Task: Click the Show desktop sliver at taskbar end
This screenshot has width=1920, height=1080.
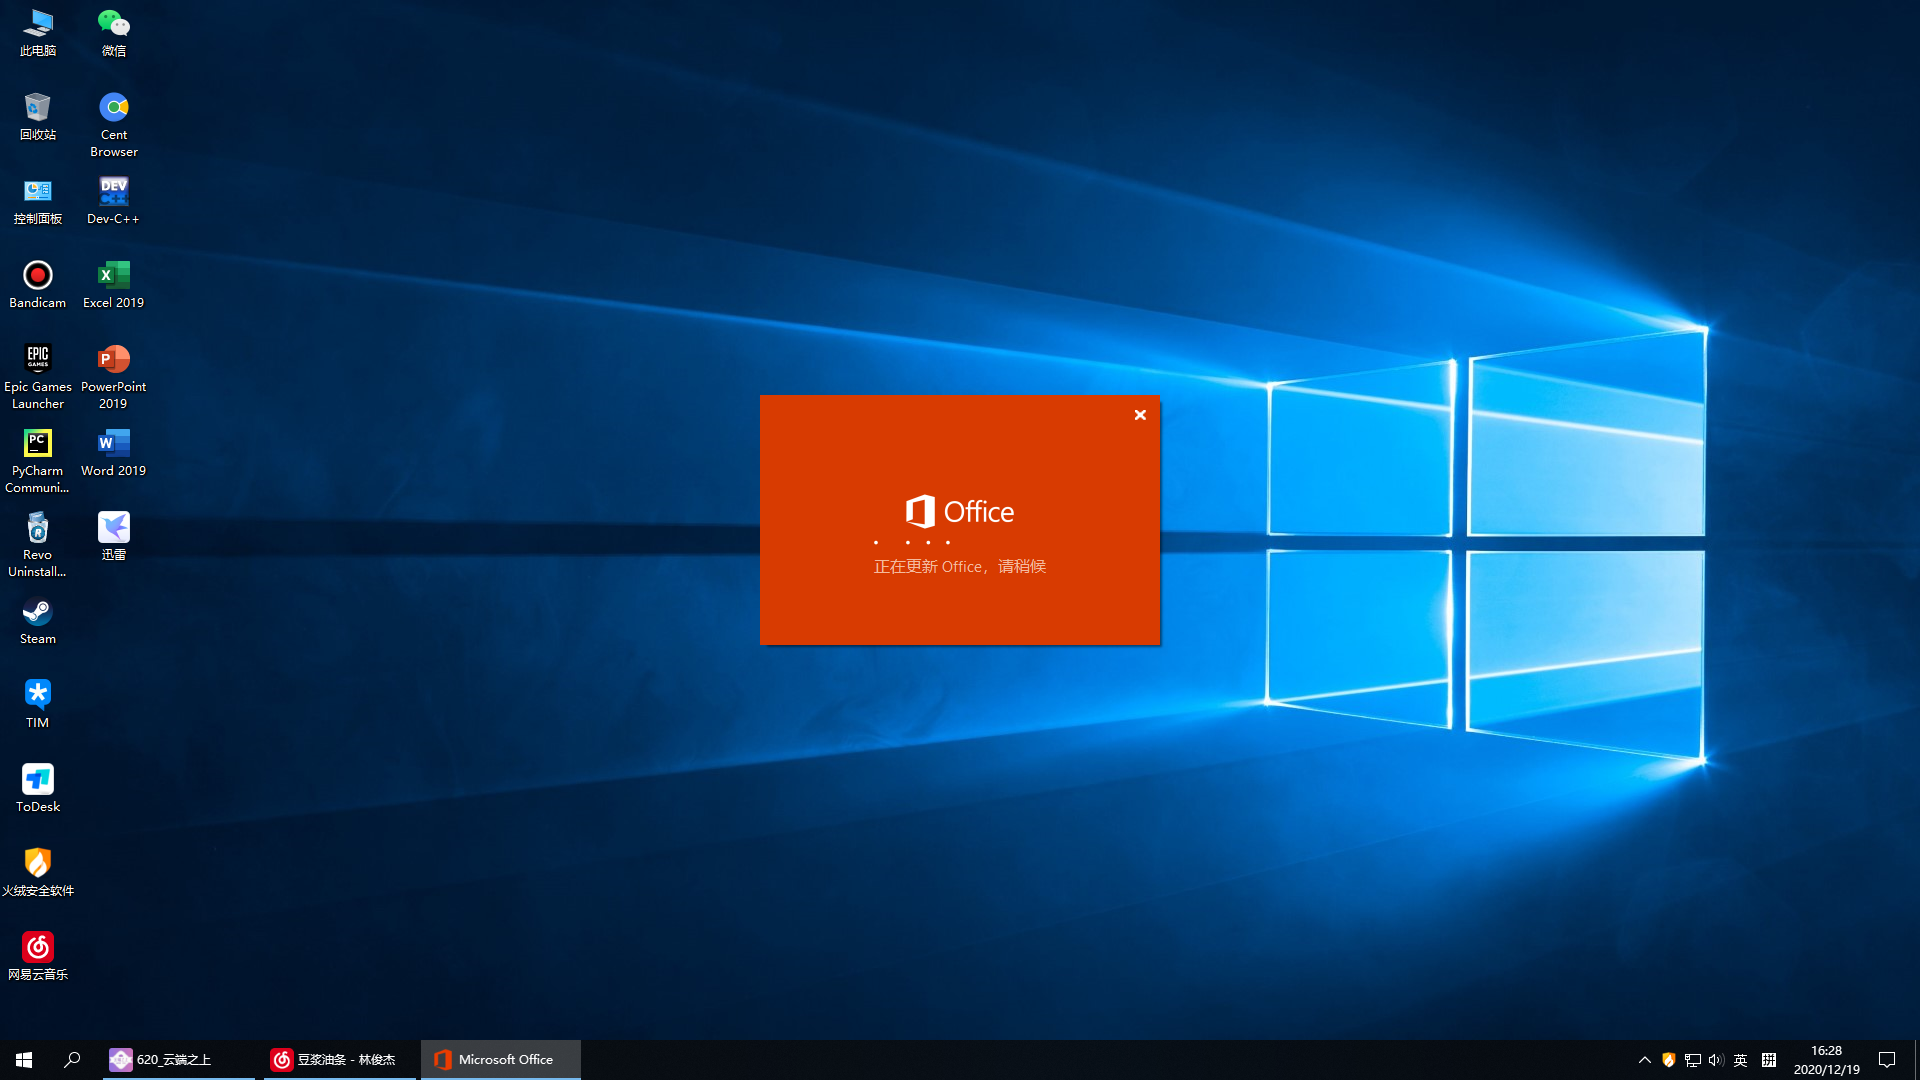Action: 1916,1060
